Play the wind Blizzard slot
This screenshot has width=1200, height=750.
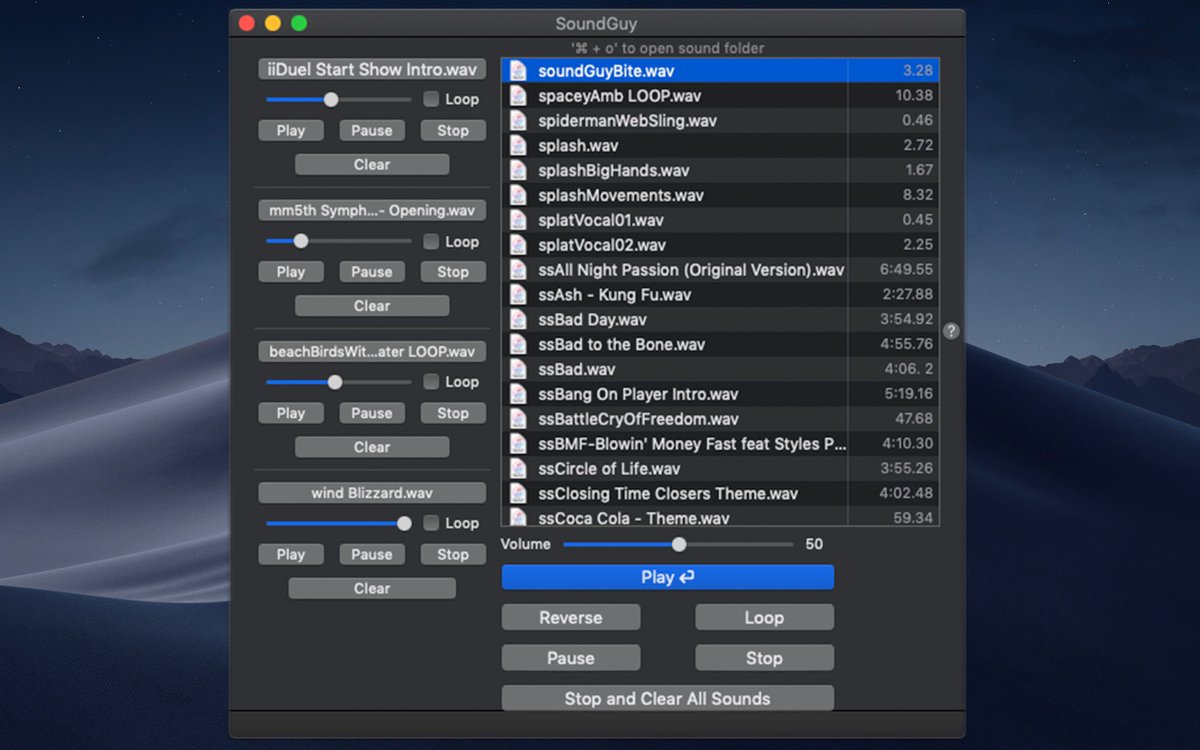pos(291,555)
